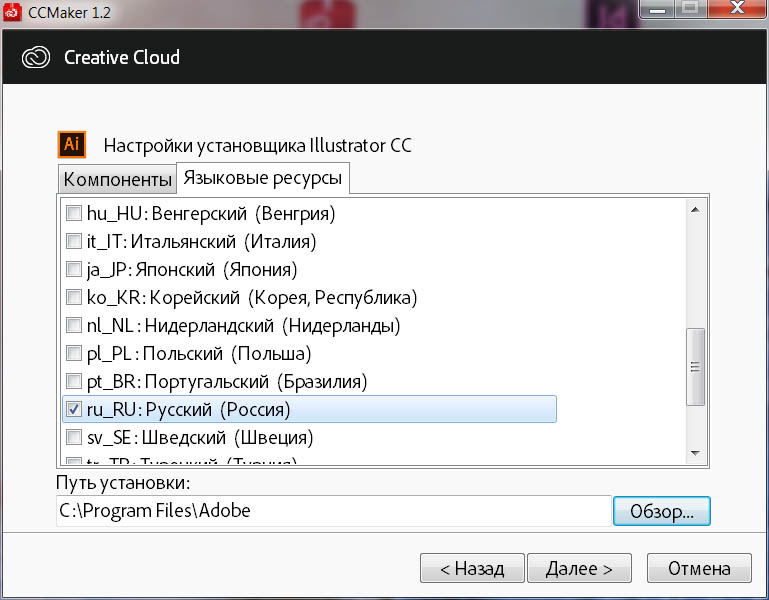Select row text 'ru_RU: Русский (Россия)'
Image resolution: width=769 pixels, height=600 pixels.
click(x=188, y=409)
